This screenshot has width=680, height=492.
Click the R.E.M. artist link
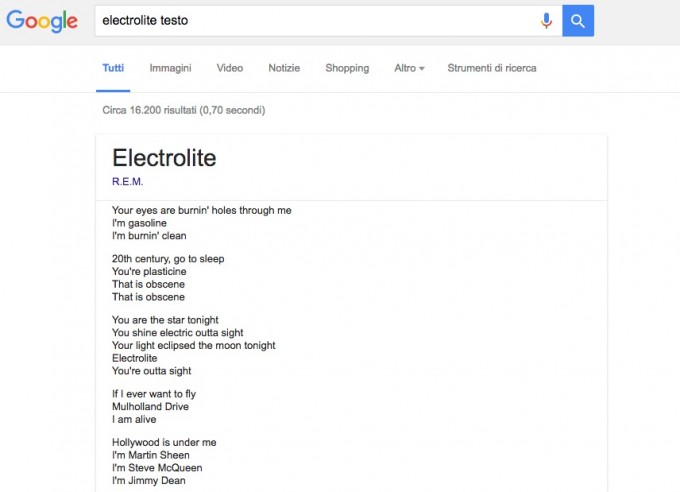pos(128,181)
